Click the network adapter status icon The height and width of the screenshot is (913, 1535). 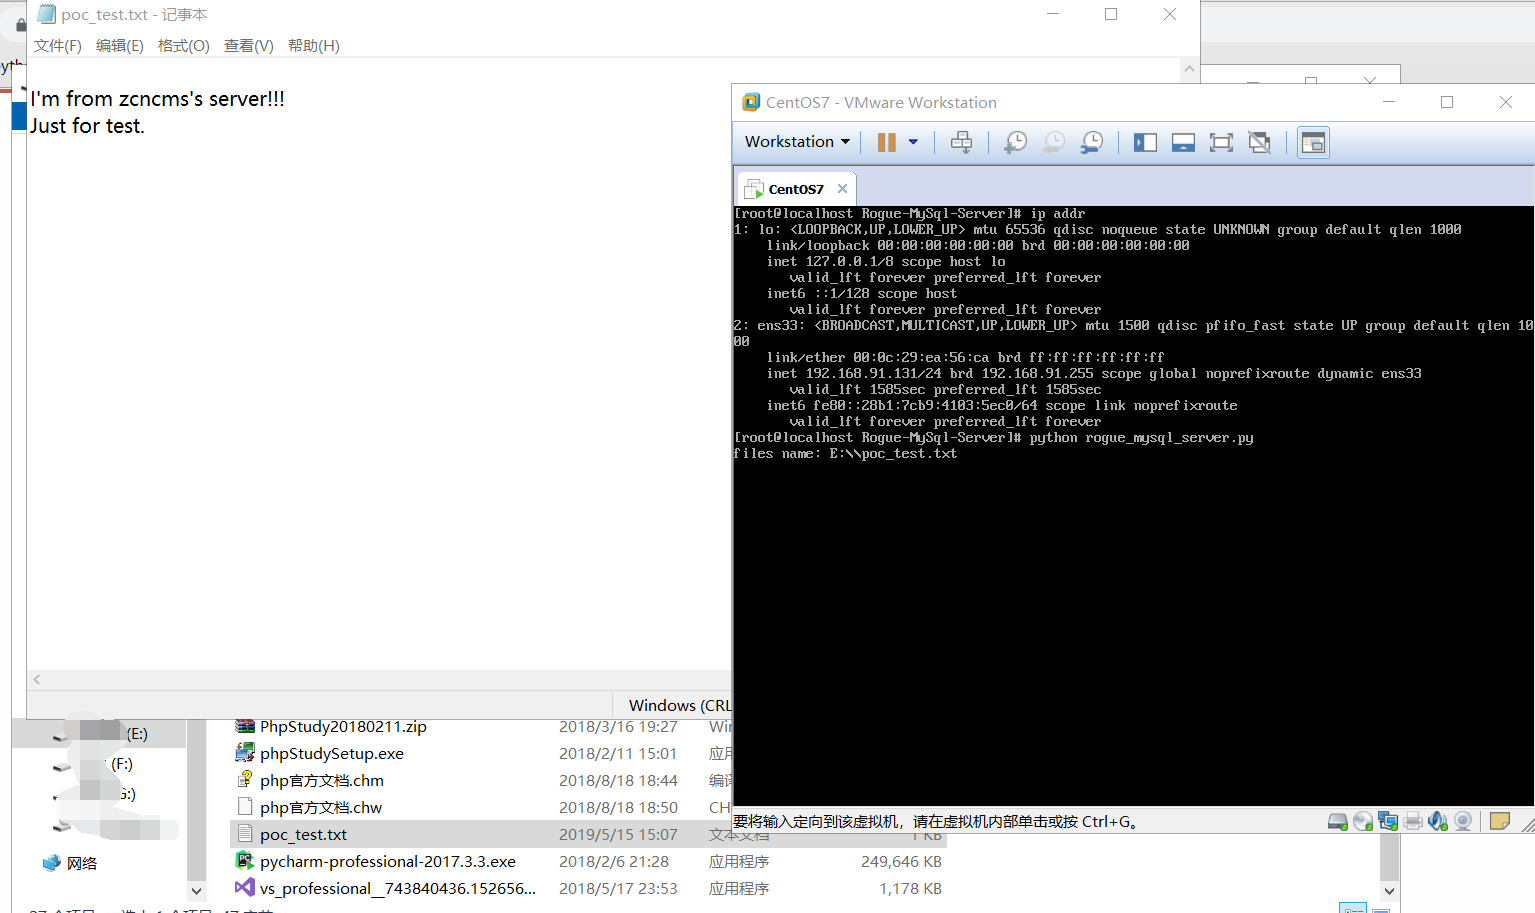pyautogui.click(x=1387, y=821)
